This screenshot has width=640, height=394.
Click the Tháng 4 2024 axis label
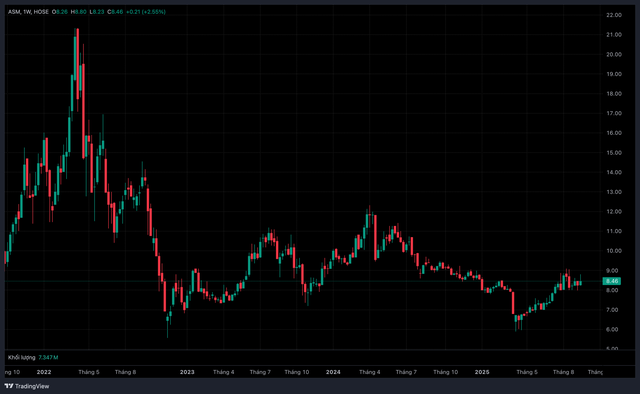tap(369, 372)
